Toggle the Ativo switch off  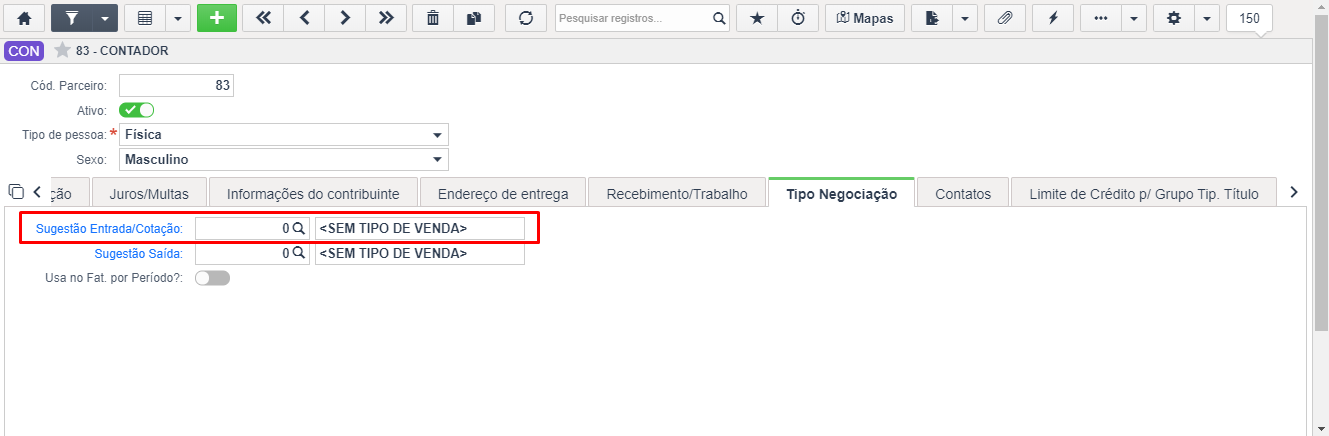[137, 110]
